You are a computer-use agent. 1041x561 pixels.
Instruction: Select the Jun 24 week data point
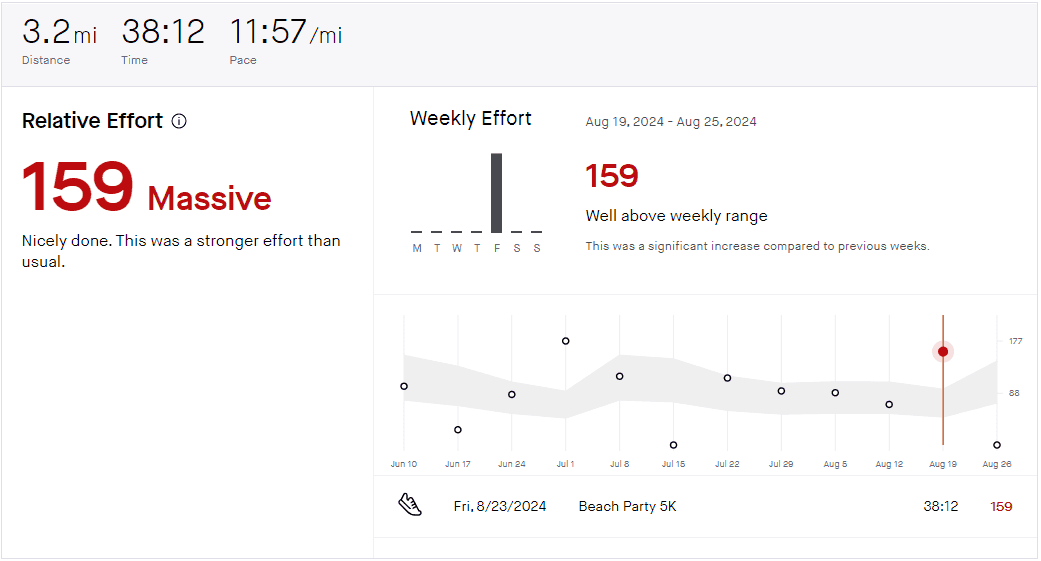pos(512,394)
